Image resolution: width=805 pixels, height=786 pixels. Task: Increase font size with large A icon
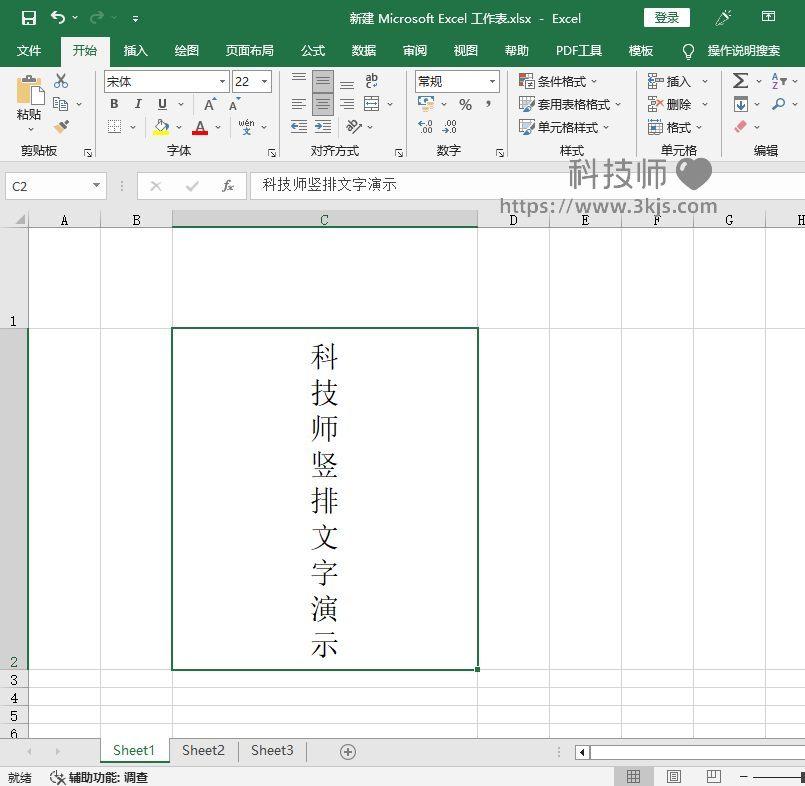[x=210, y=104]
